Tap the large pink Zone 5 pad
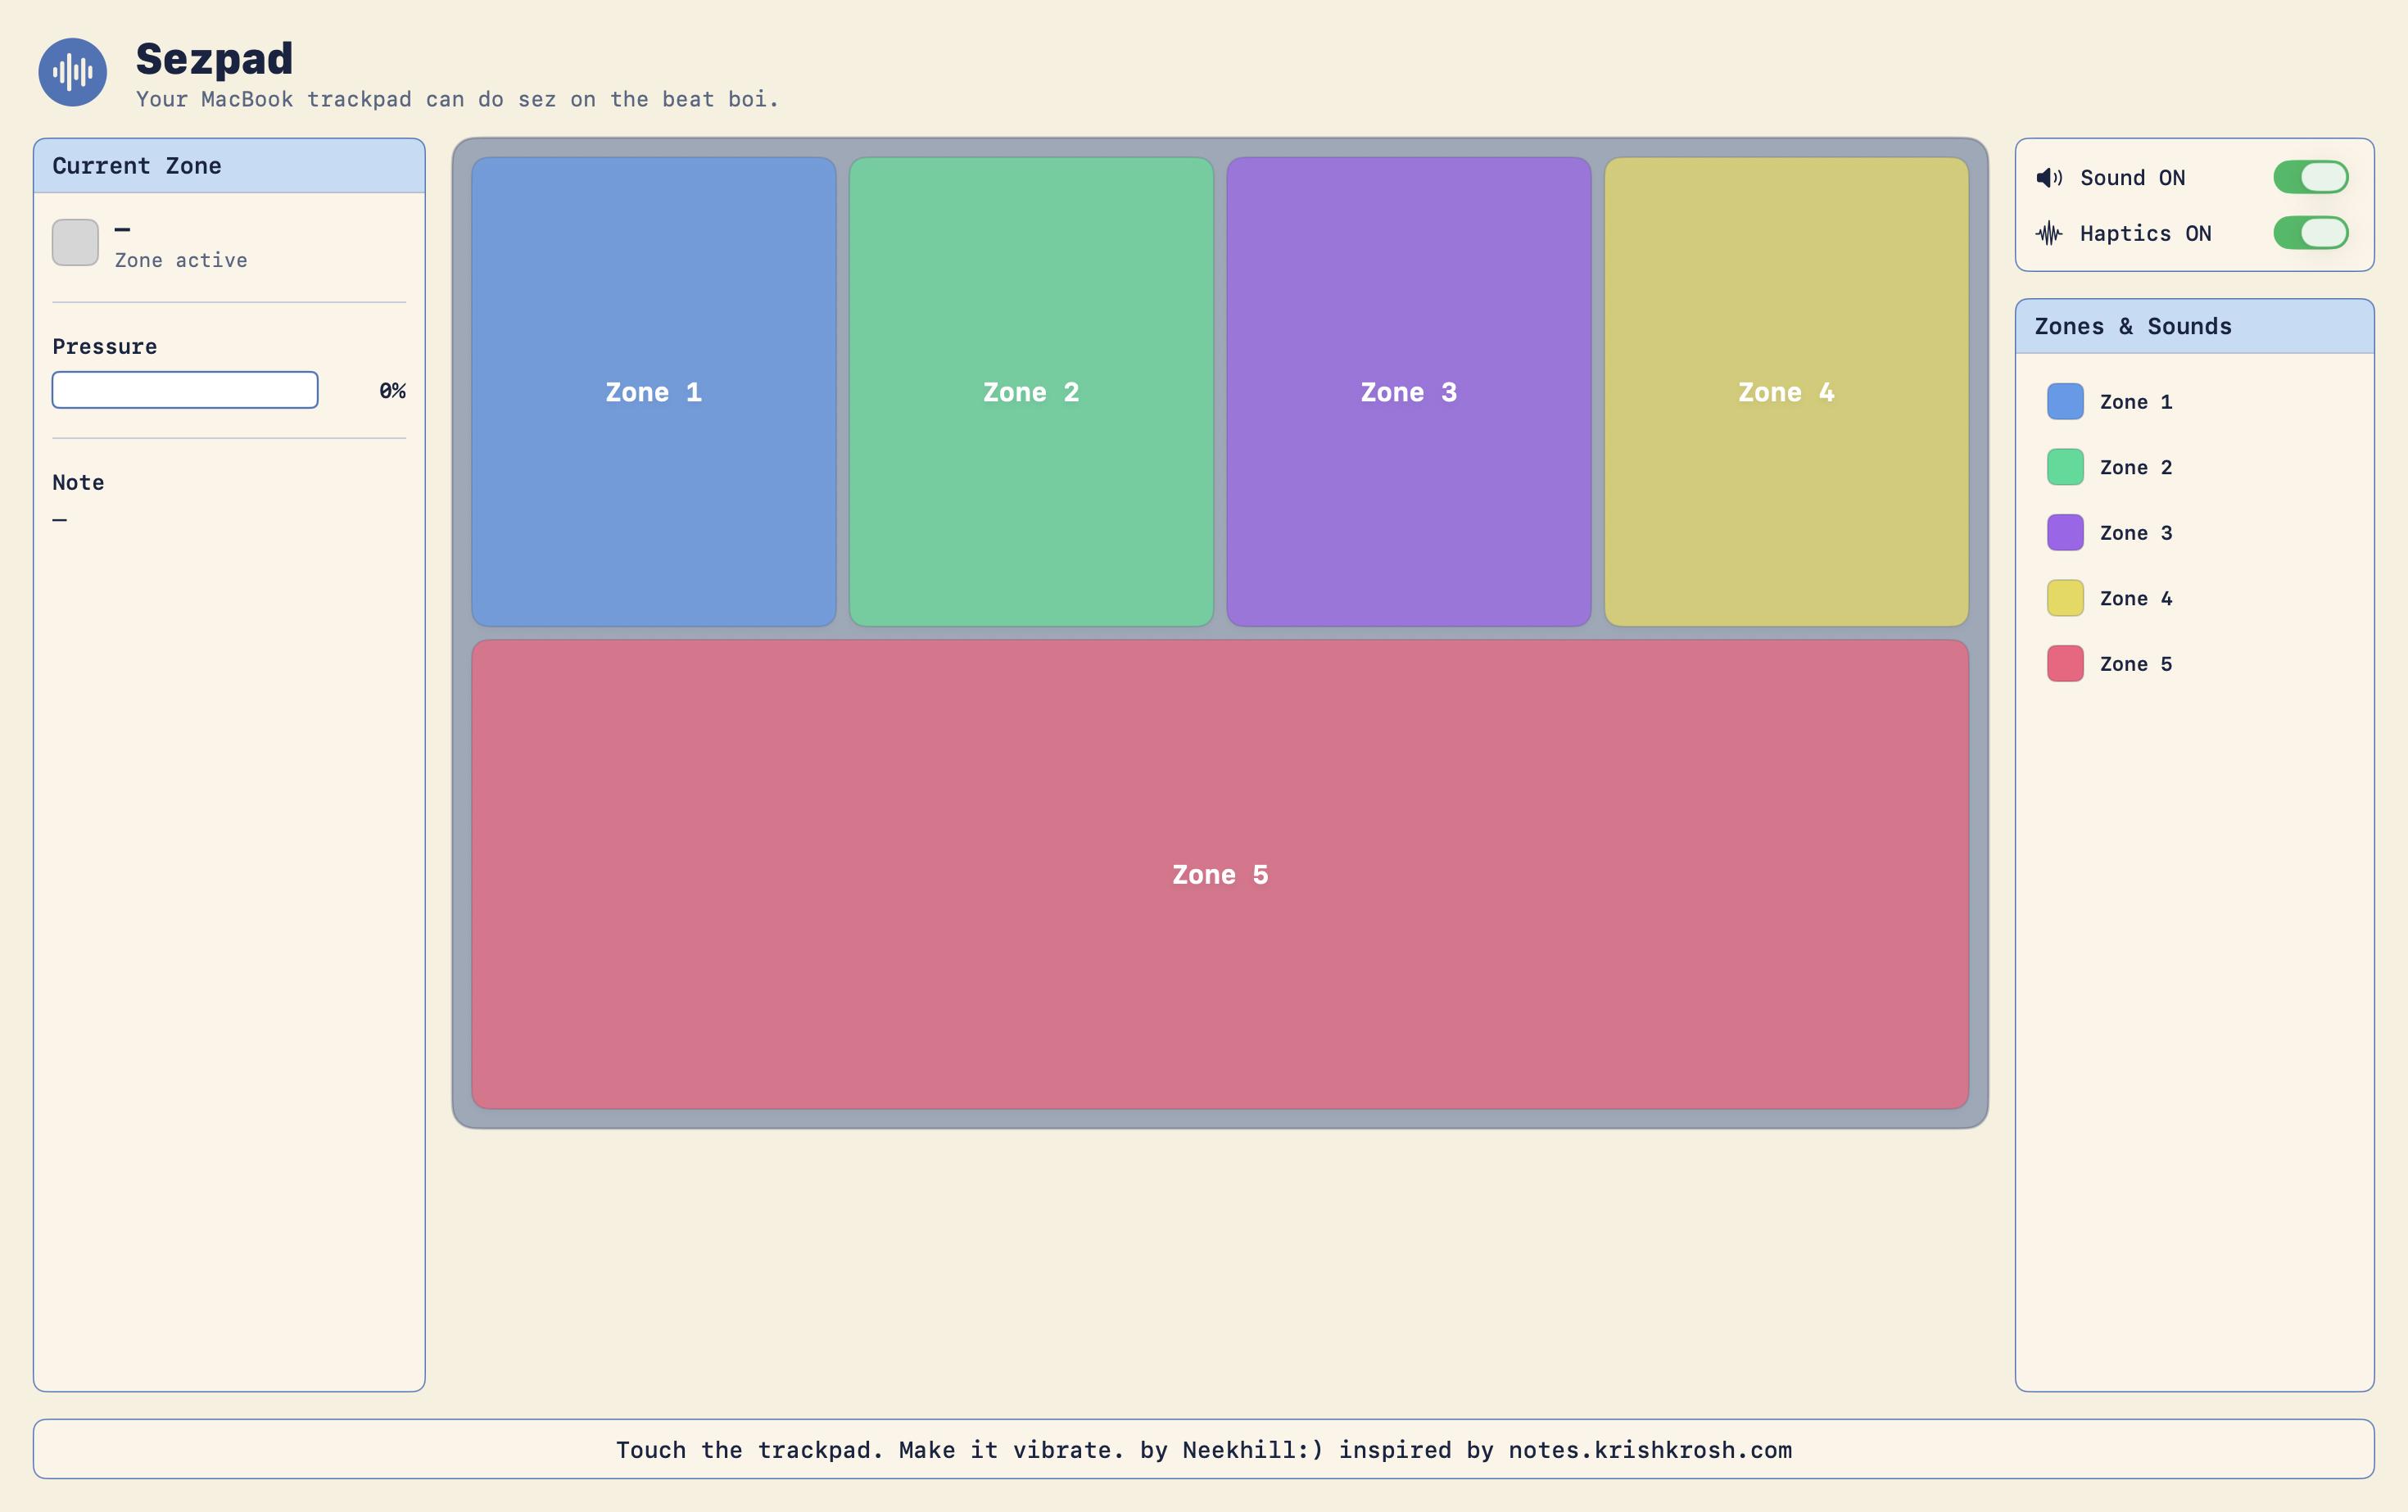Image resolution: width=2408 pixels, height=1512 pixels. (x=1220, y=875)
